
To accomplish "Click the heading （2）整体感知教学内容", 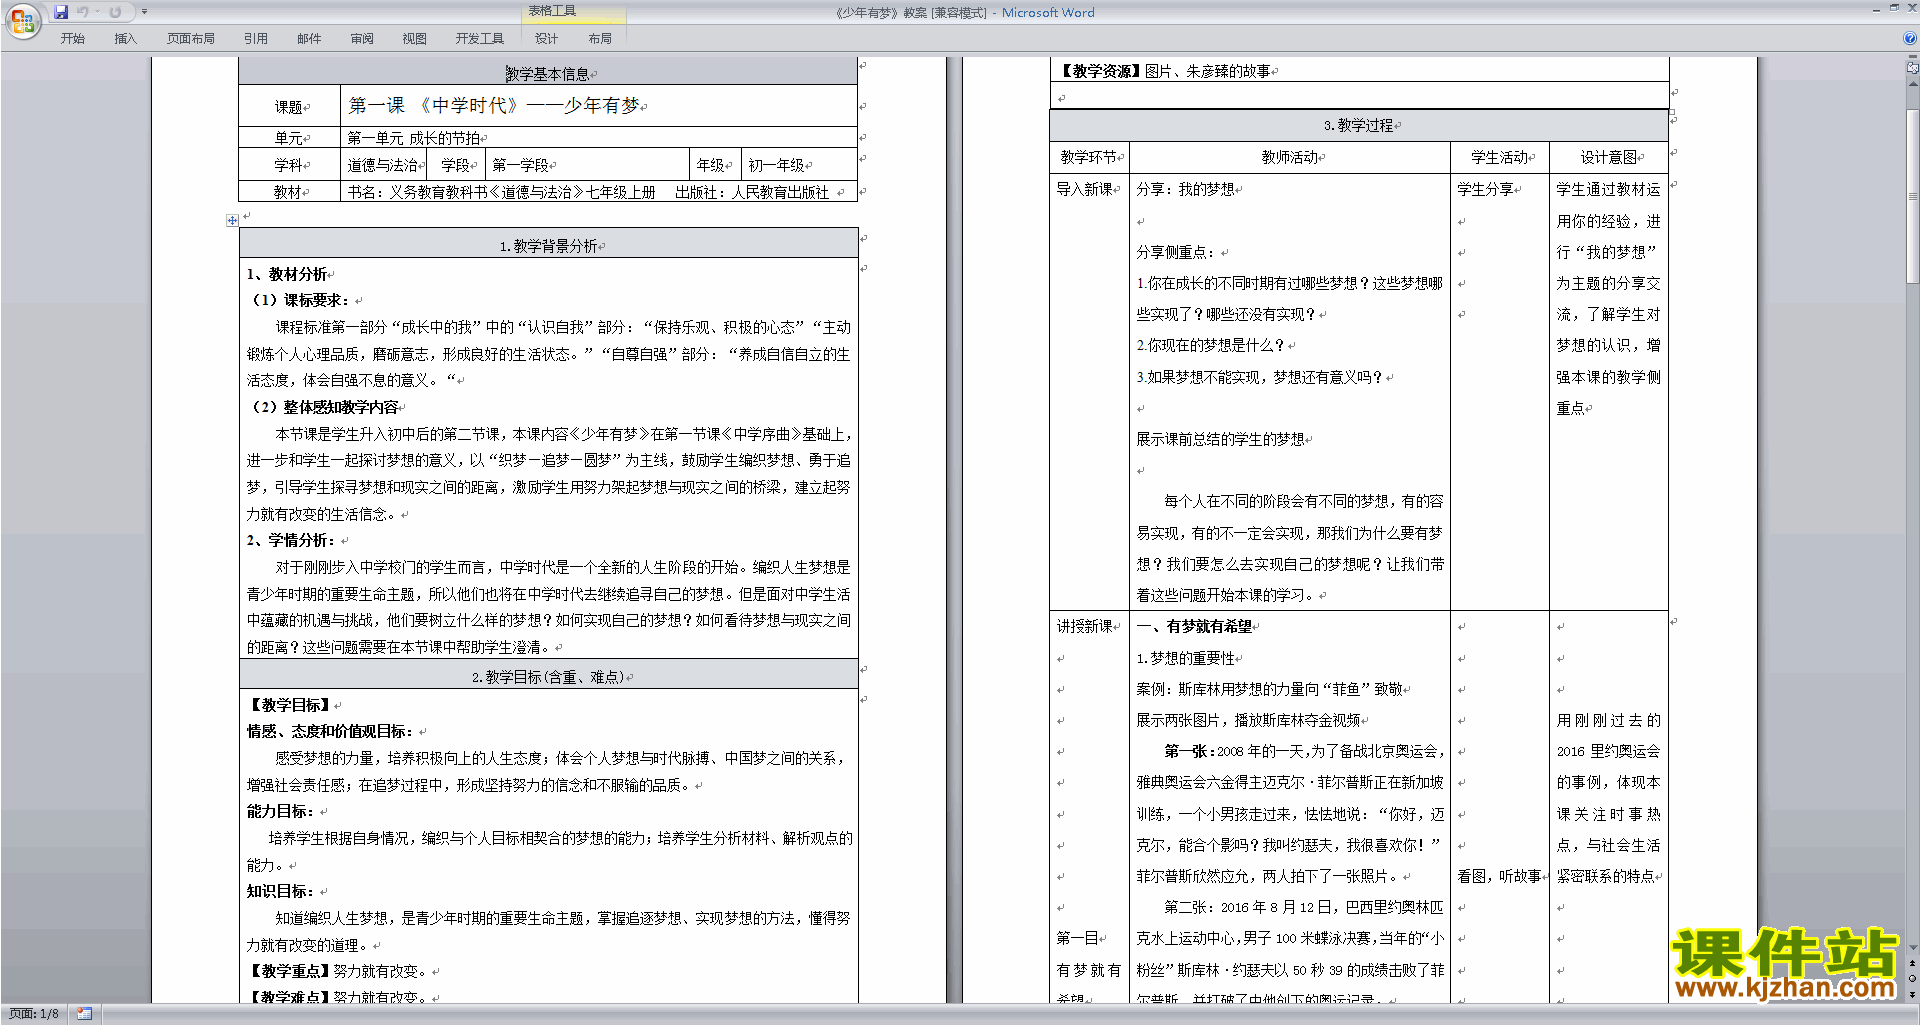I will 323,407.
